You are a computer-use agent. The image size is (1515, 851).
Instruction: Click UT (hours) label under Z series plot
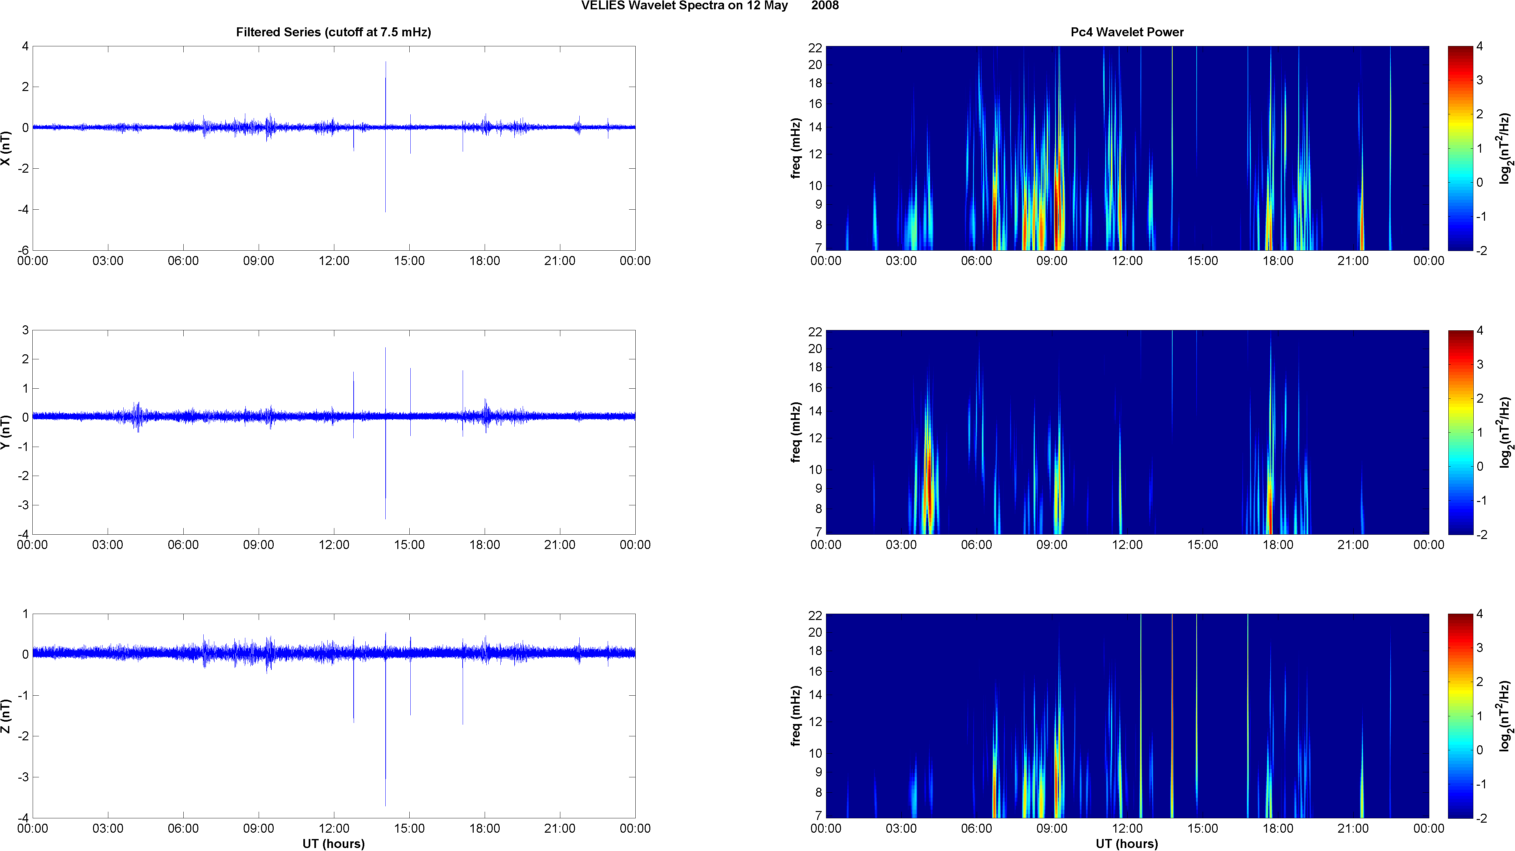pyautogui.click(x=333, y=843)
